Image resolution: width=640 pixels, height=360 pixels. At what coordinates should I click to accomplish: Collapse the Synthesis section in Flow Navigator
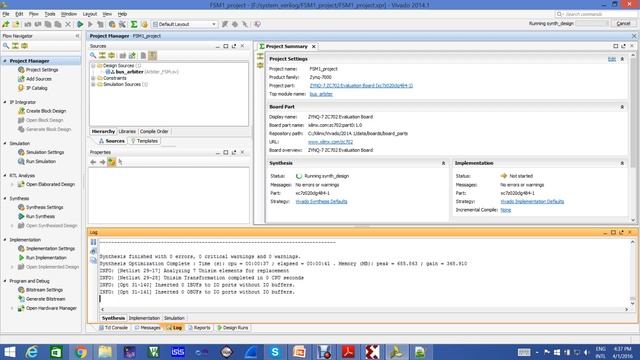pos(5,198)
